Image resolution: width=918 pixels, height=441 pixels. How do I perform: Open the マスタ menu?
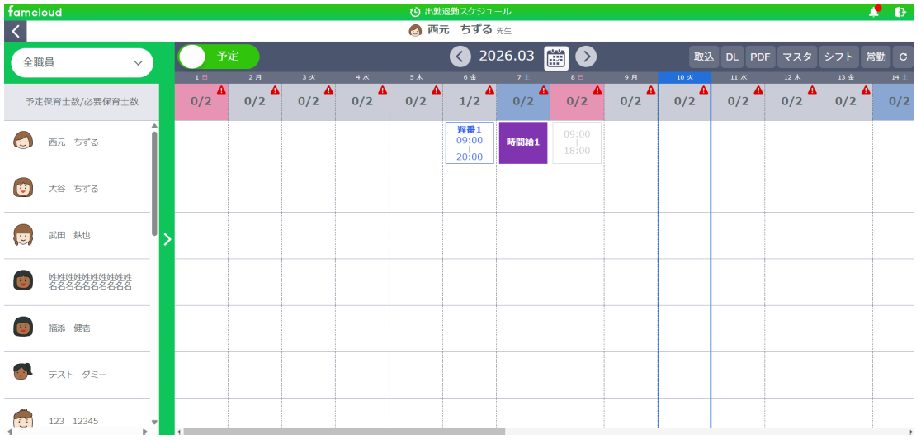tap(796, 57)
